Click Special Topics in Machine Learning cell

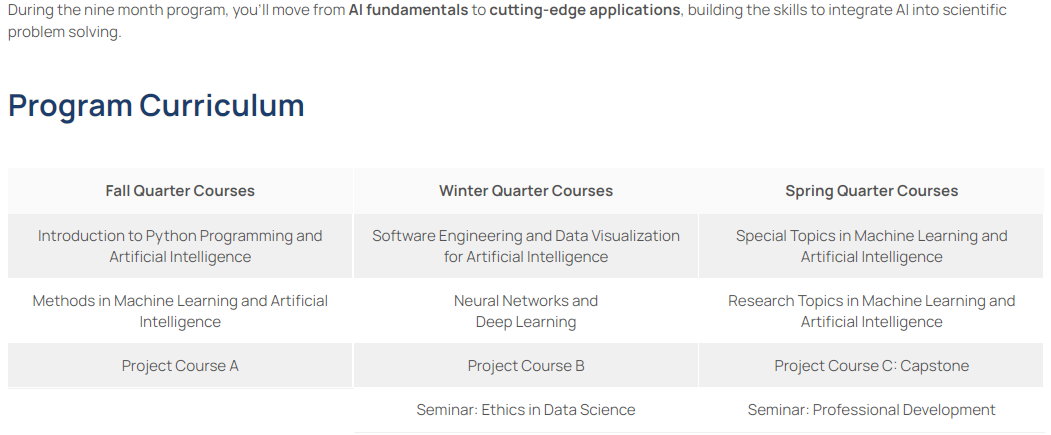pos(871,246)
